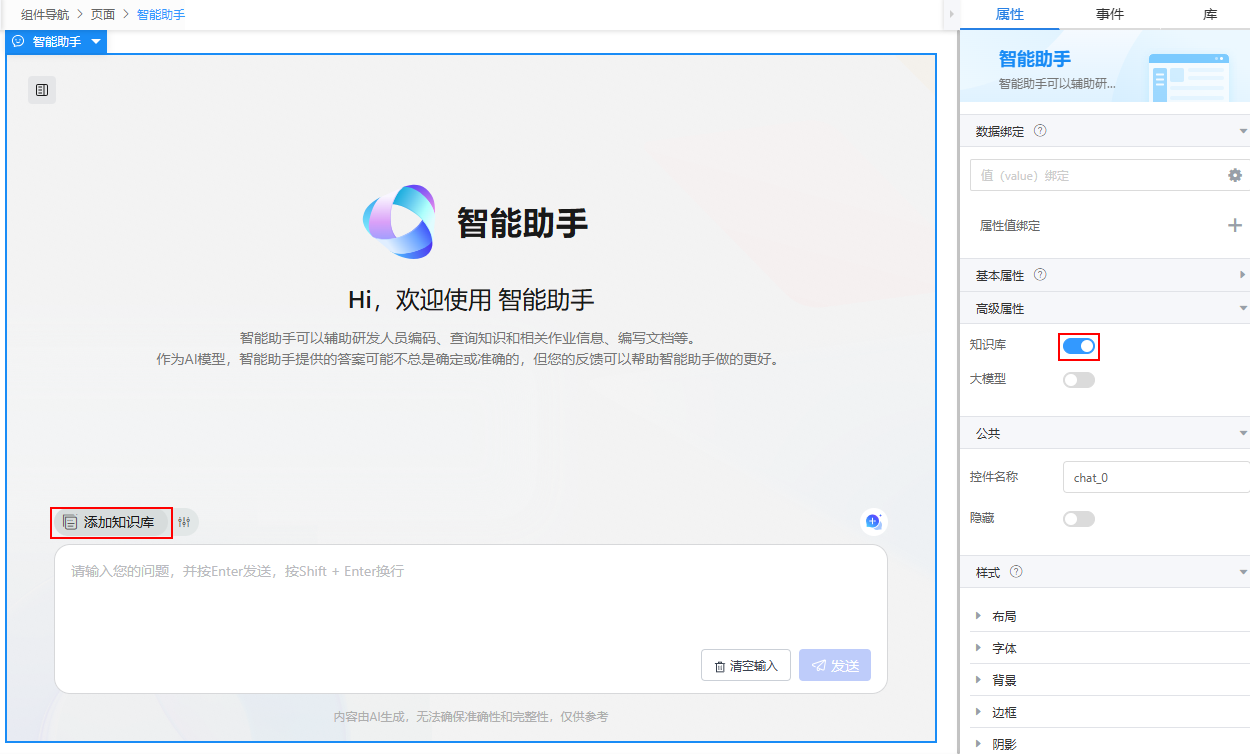
Task: Click help icon next to 数据绑定
Action: click(1040, 131)
